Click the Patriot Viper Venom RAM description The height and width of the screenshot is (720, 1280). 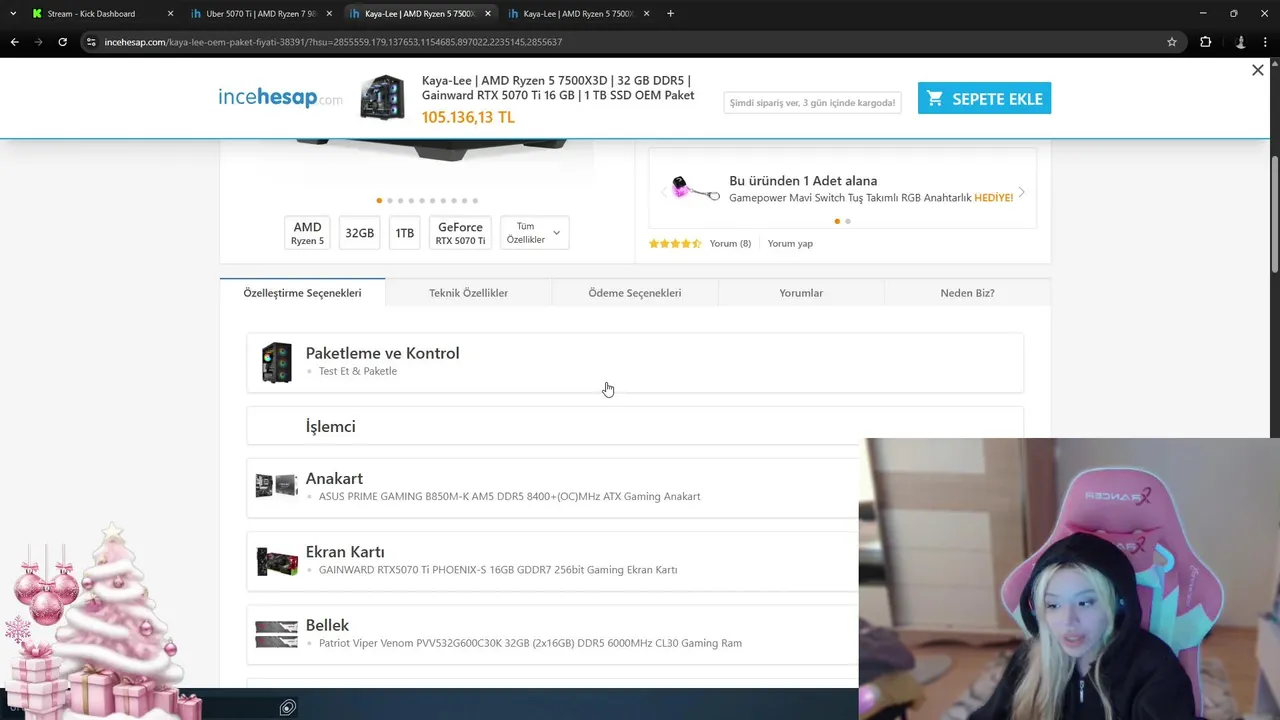click(530, 643)
